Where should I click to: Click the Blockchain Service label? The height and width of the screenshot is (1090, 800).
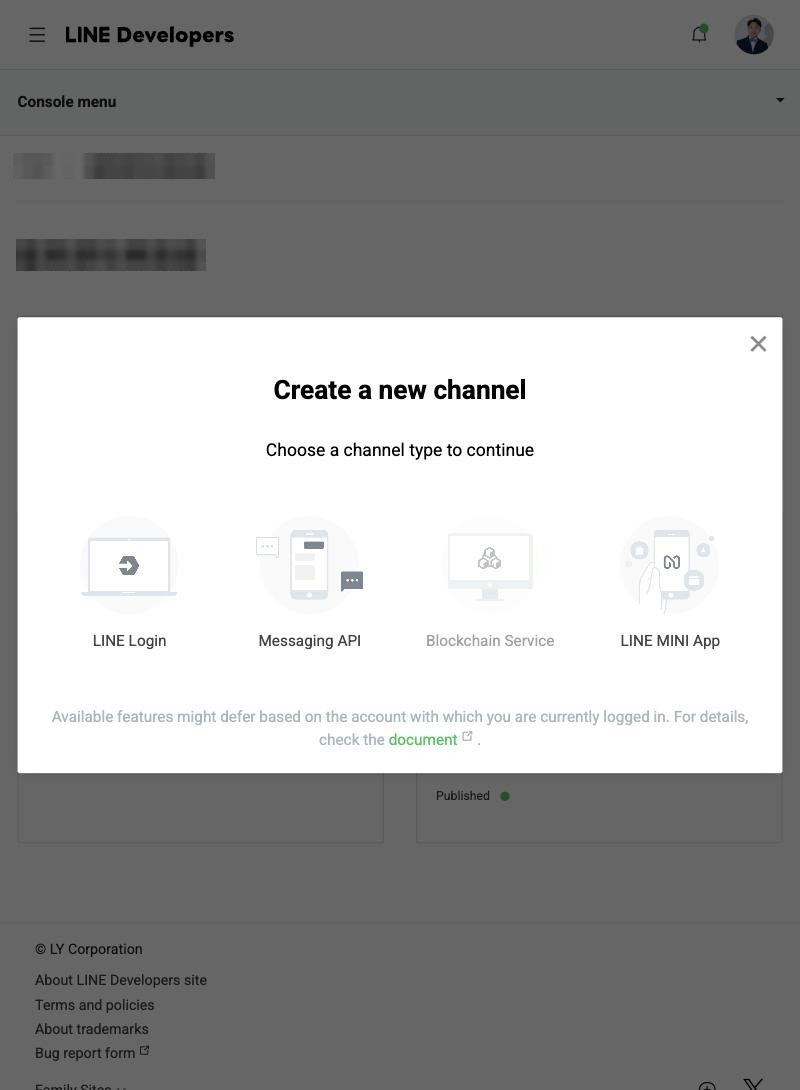(x=490, y=641)
